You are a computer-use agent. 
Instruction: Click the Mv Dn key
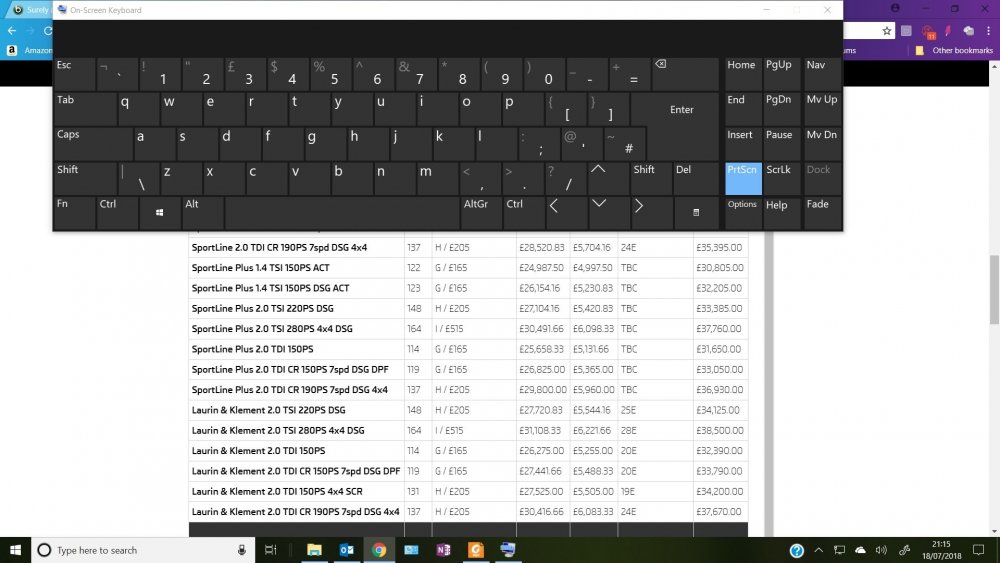pyautogui.click(x=822, y=143)
